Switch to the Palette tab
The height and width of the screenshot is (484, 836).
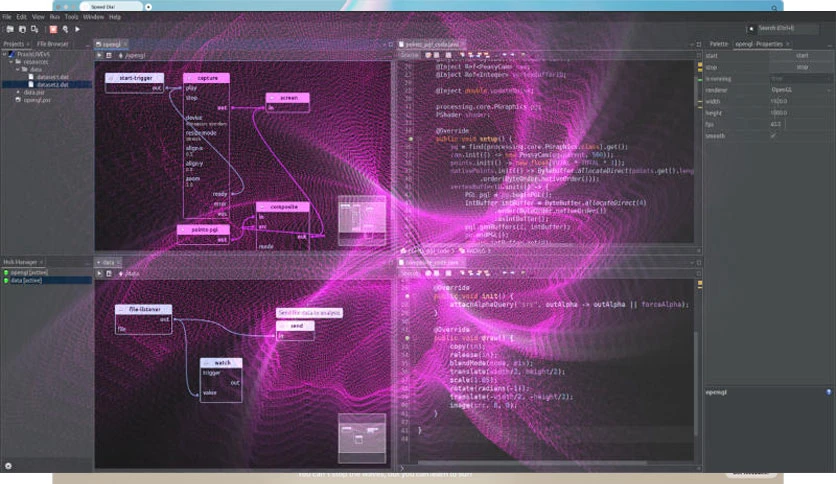(719, 44)
